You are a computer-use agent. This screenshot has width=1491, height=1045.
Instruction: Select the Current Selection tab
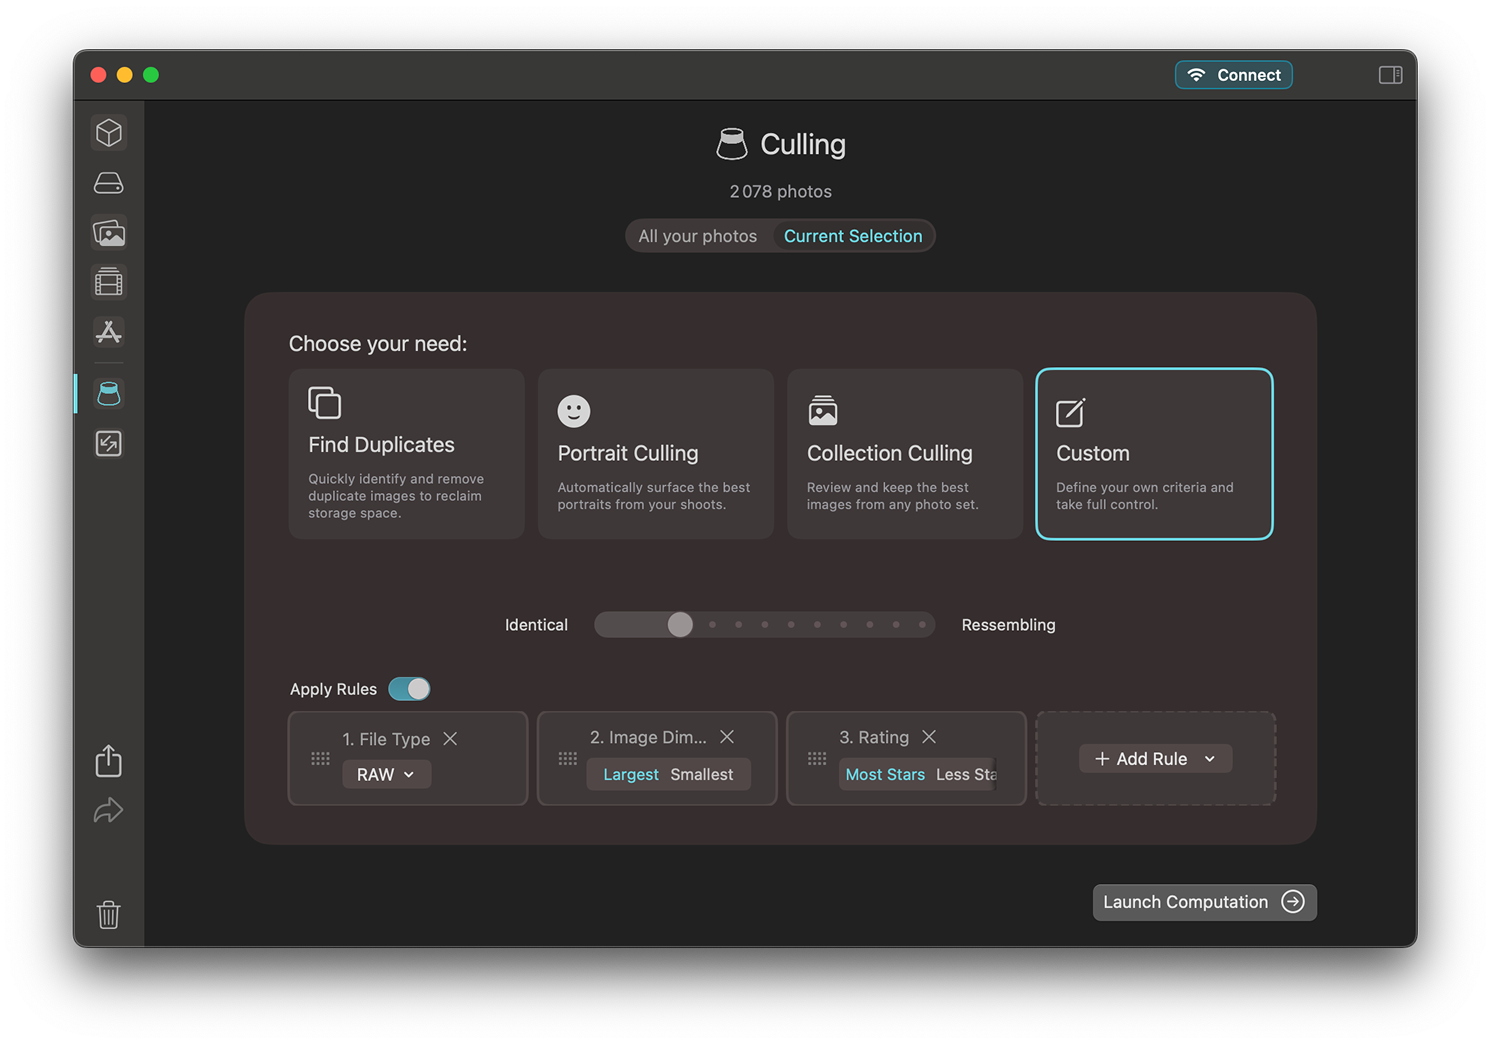852,236
